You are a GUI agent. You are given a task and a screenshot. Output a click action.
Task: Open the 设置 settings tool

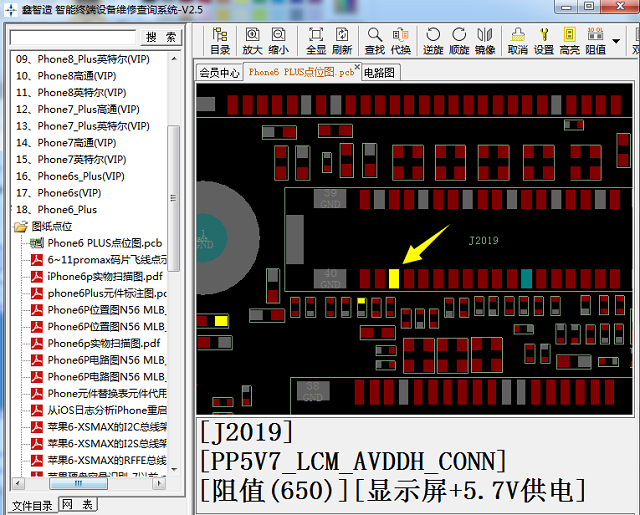click(544, 41)
